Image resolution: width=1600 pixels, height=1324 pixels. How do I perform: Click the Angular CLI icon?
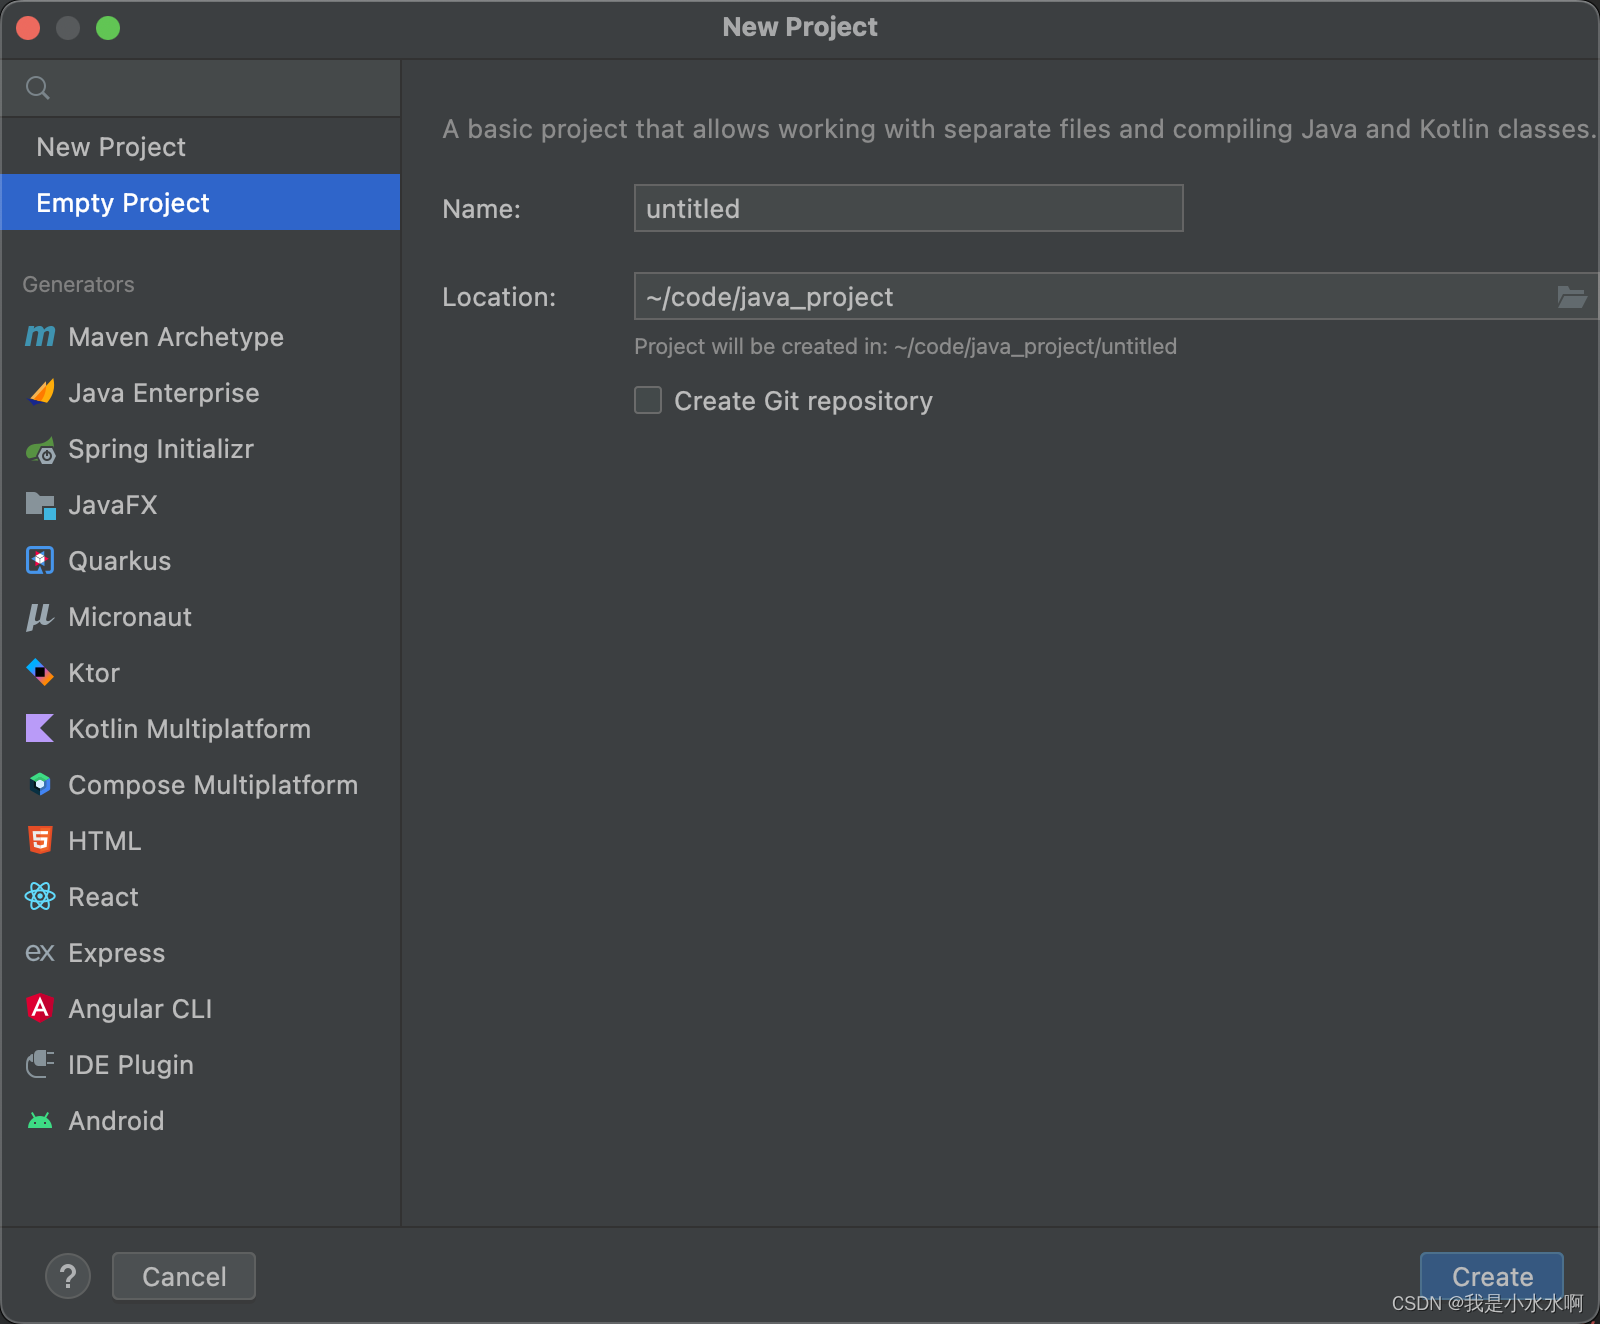[40, 1008]
